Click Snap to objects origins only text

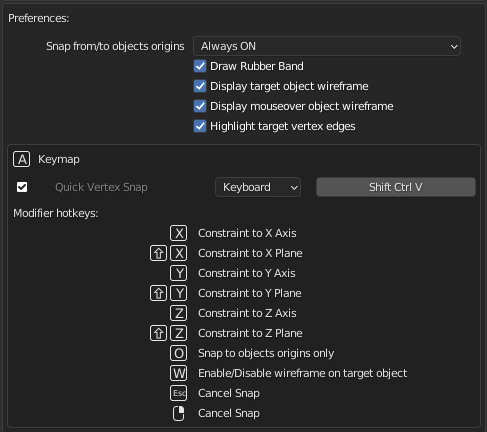[x=266, y=353]
